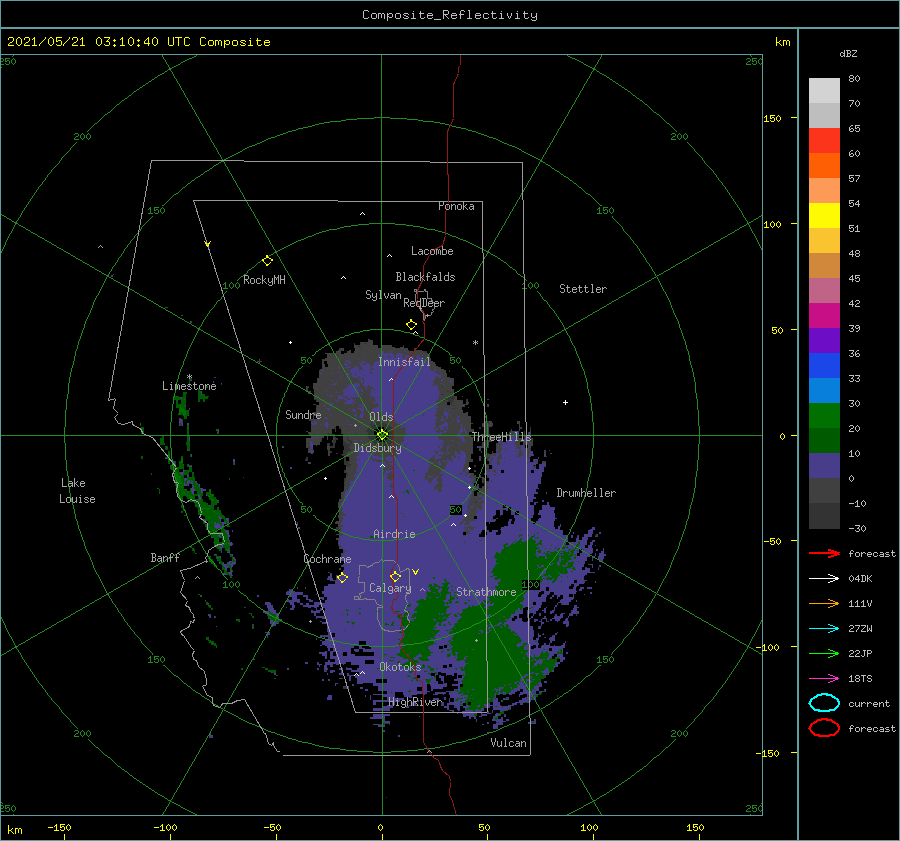Click the current label beside cyan oval

point(869,704)
